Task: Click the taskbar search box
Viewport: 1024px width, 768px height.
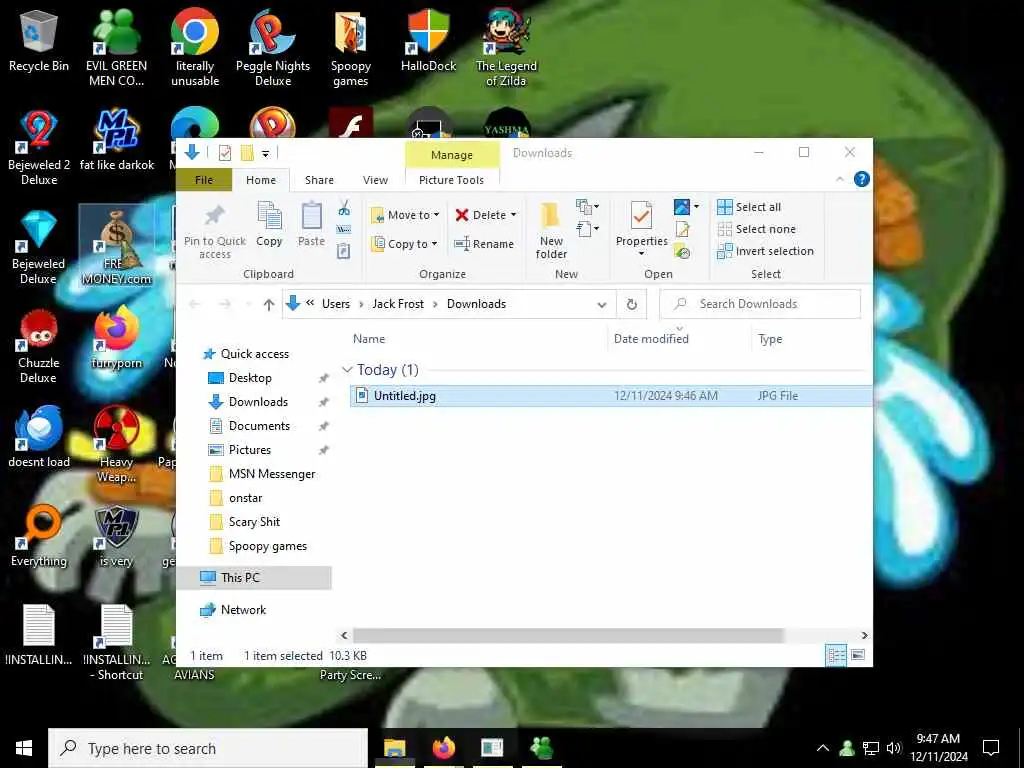Action: pyautogui.click(x=208, y=748)
